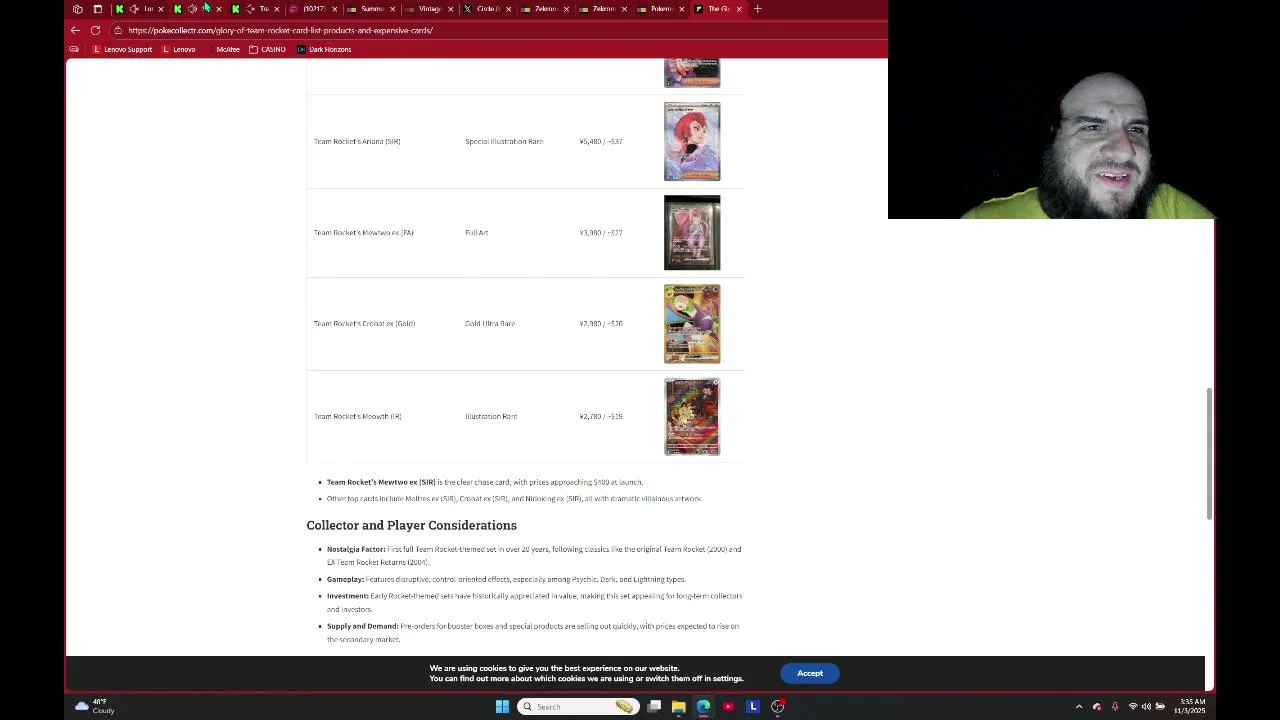Click the 'Collector and Player Considerations' heading

(x=411, y=525)
